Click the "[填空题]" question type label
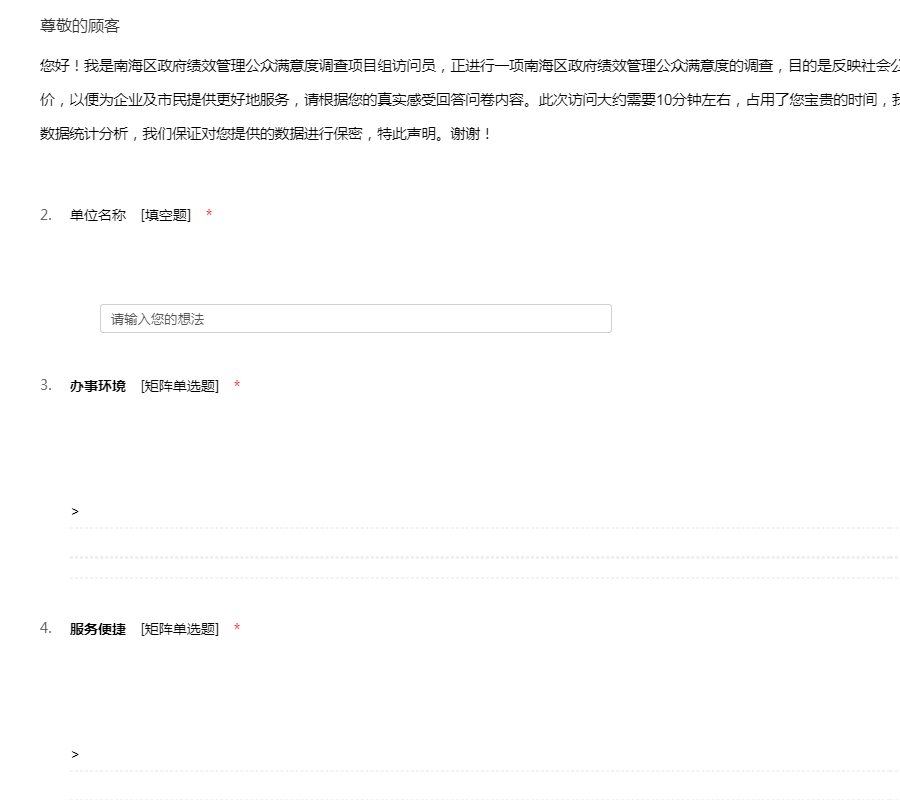The height and width of the screenshot is (800, 900). pos(166,215)
